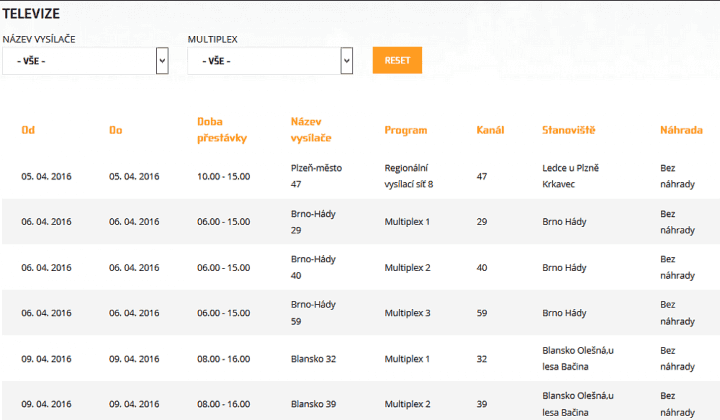The width and height of the screenshot is (720, 420).
Task: Click the TELEVIZE heading
Action: point(31,13)
